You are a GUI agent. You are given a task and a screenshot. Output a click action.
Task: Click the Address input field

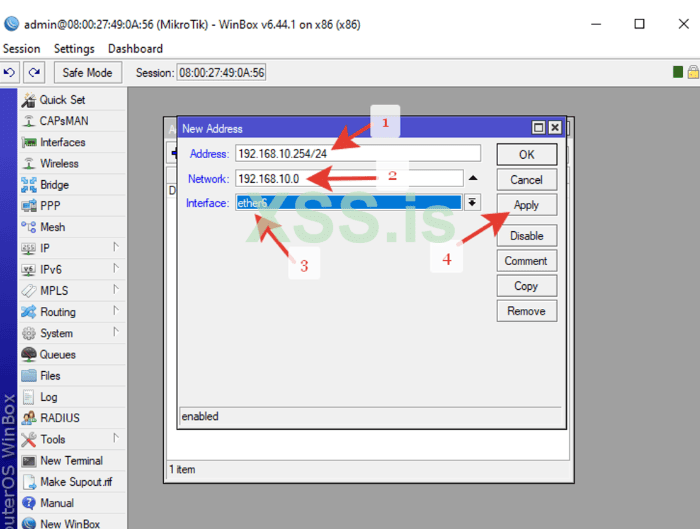[358, 154]
